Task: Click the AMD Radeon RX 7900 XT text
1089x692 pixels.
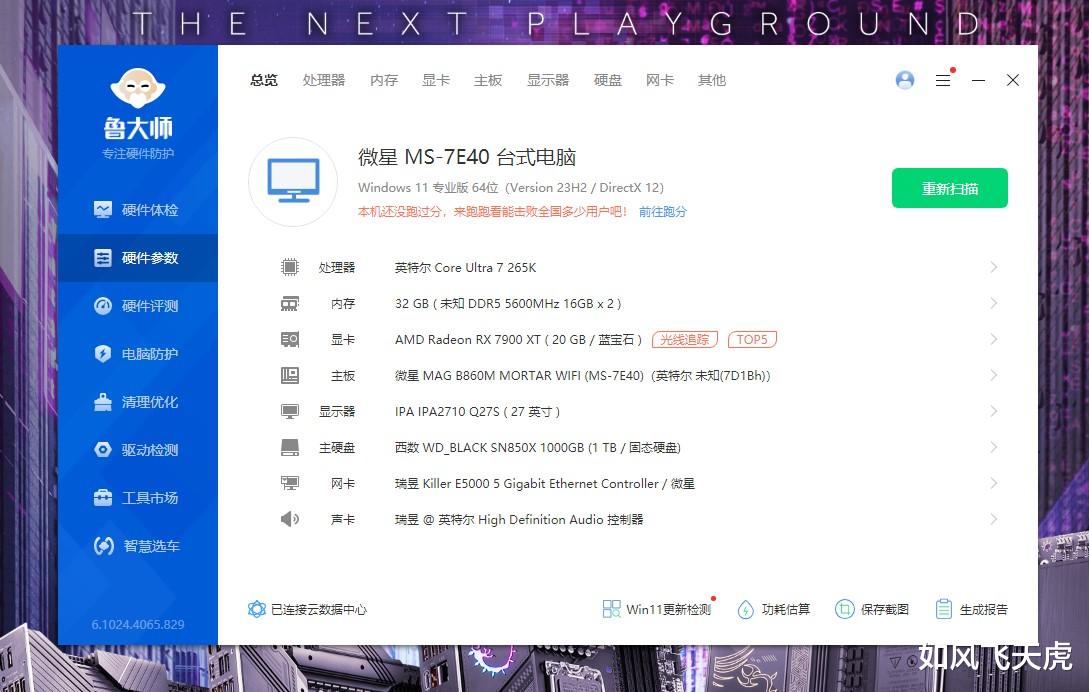Action: pos(518,340)
